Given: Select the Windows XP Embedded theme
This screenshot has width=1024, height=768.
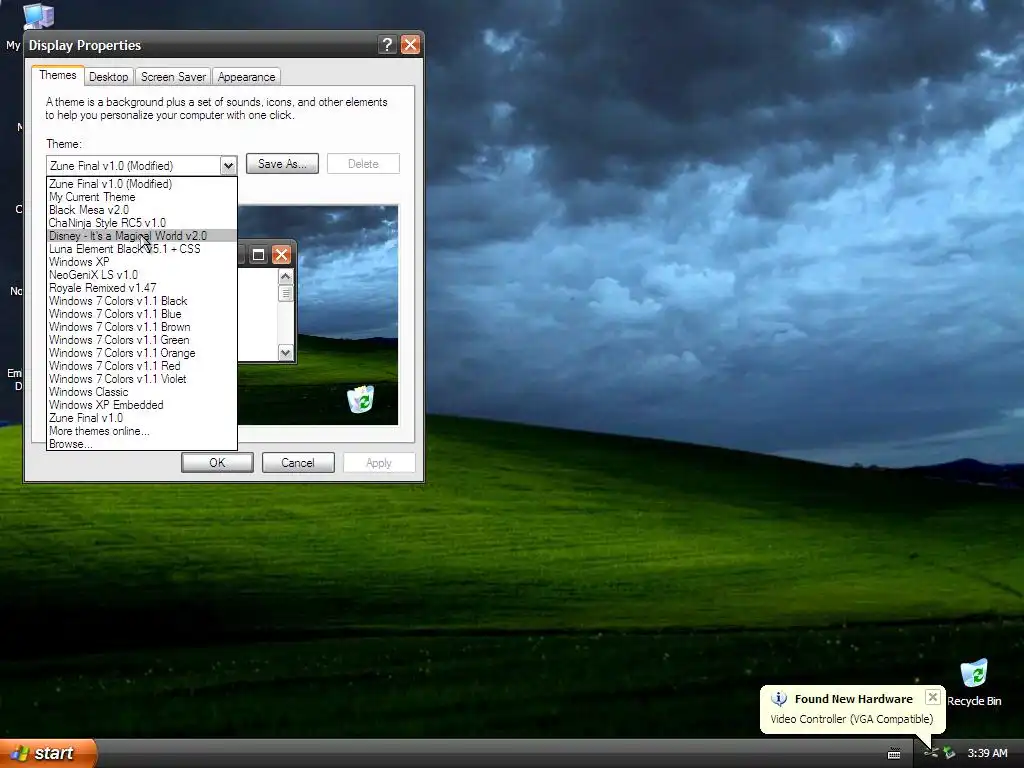Looking at the screenshot, I should click(x=142, y=405).
